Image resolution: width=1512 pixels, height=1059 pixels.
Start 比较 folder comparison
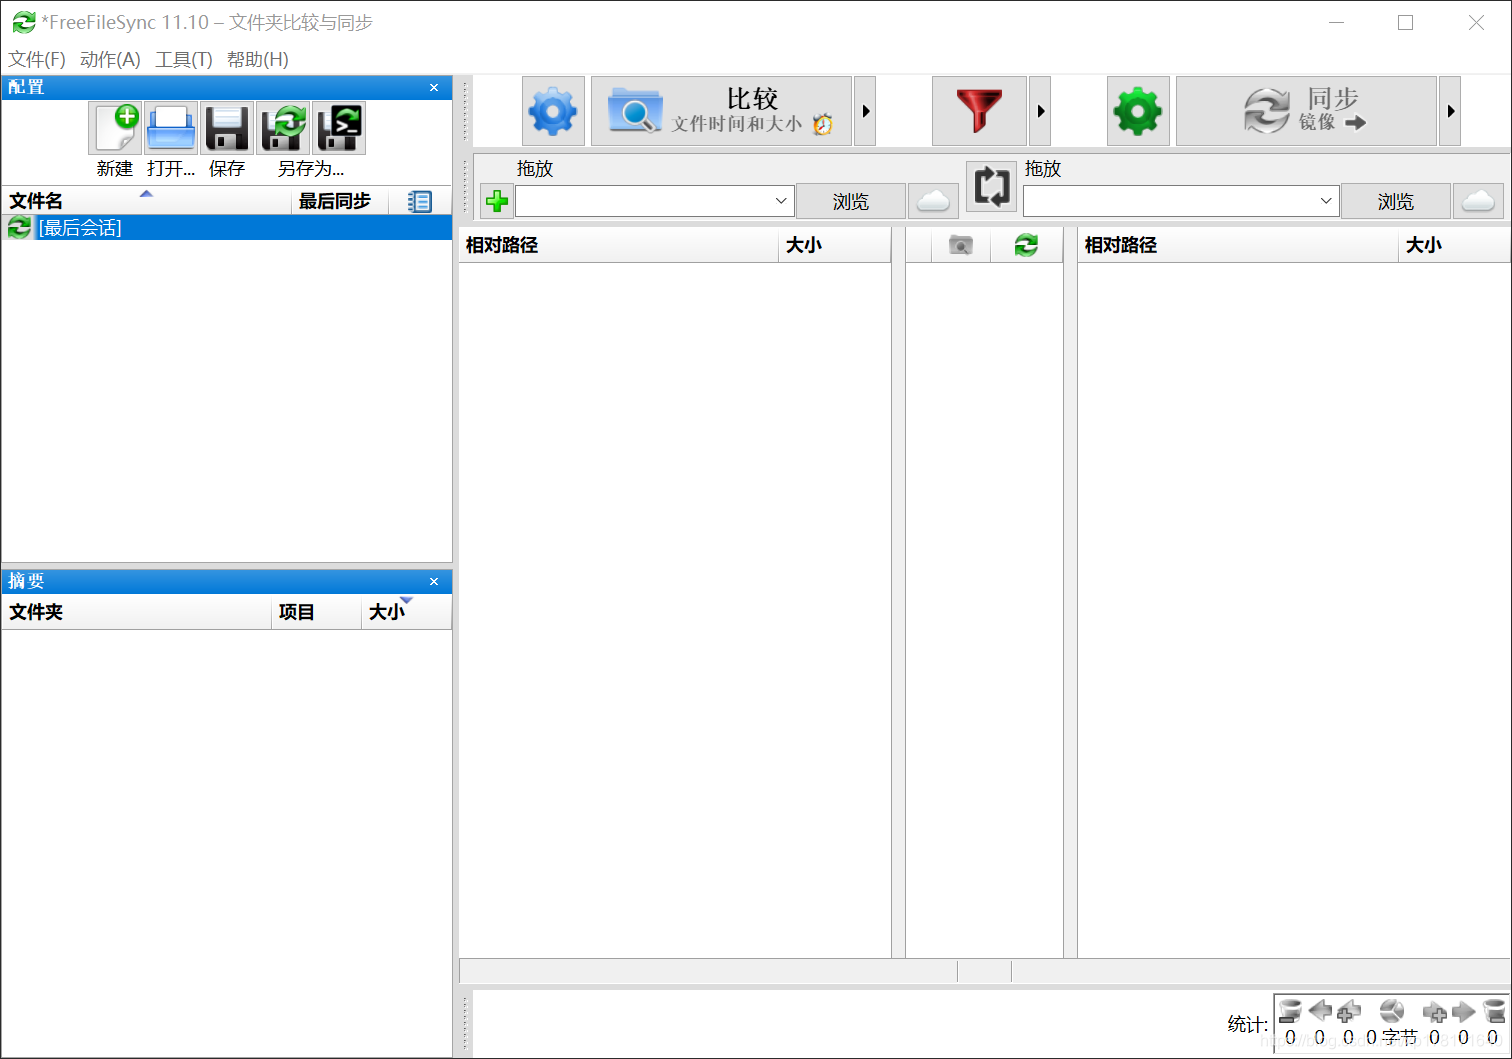721,111
